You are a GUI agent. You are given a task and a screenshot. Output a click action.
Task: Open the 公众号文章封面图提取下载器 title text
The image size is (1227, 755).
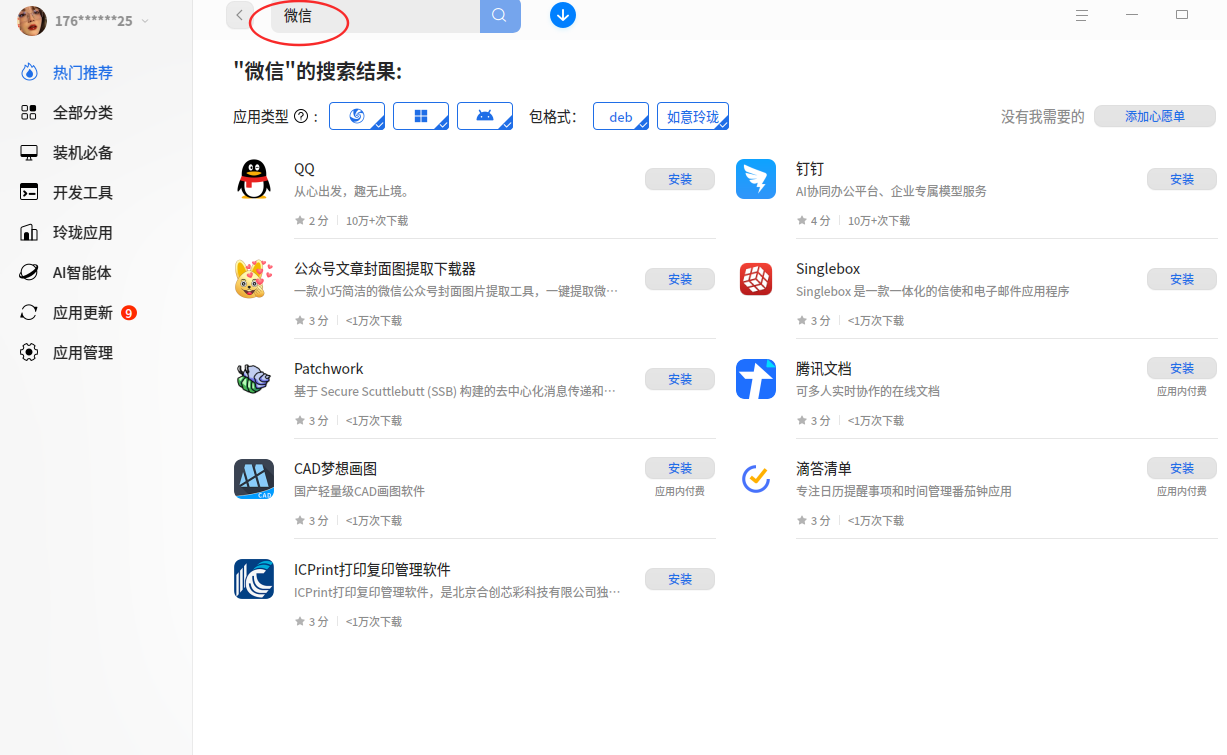pos(385,269)
